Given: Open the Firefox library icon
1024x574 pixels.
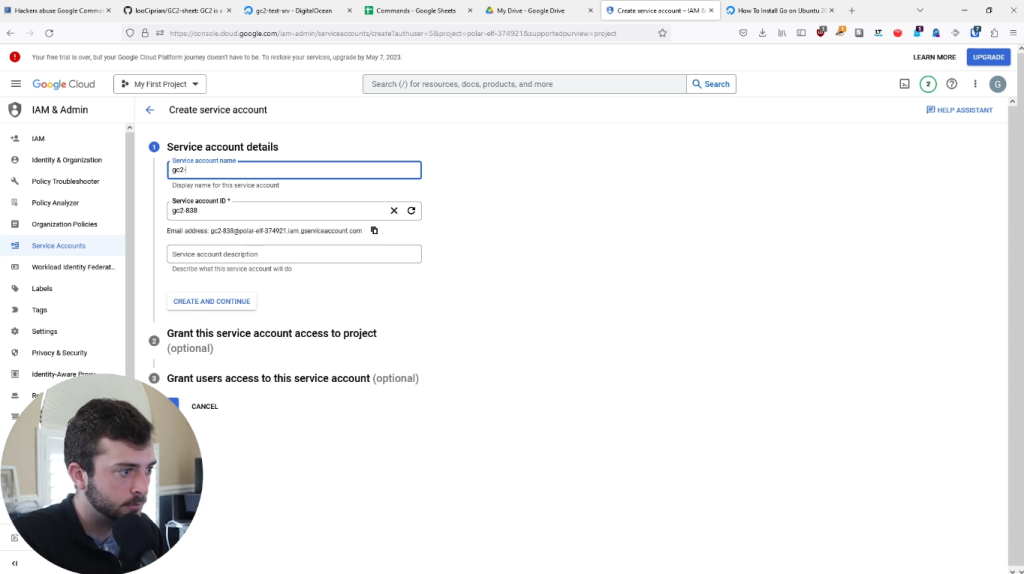Looking at the screenshot, I should 782,33.
